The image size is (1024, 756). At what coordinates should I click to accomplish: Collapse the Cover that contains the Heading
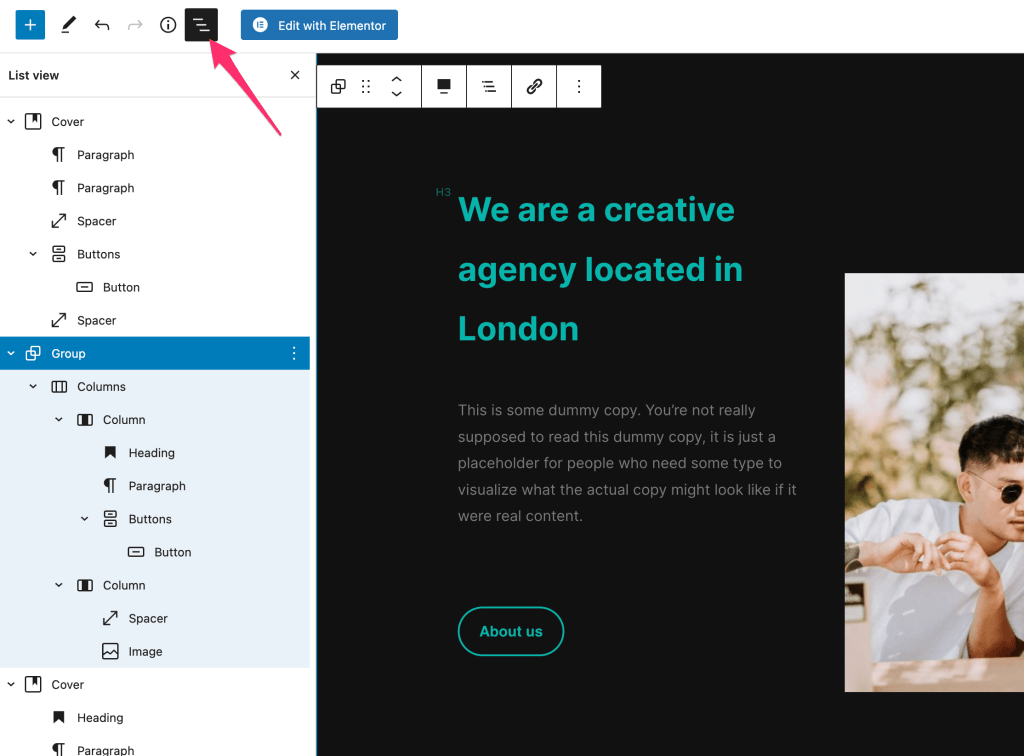click(11, 684)
